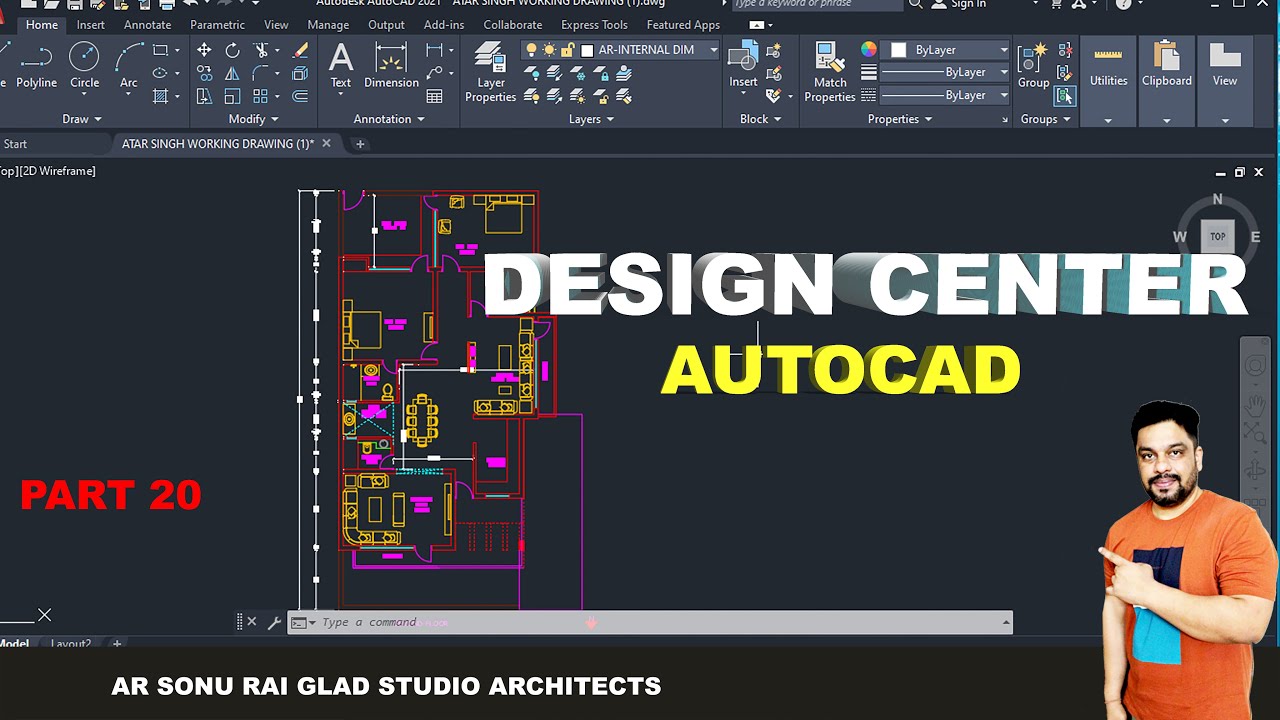Expand the Block panel

pos(760,119)
